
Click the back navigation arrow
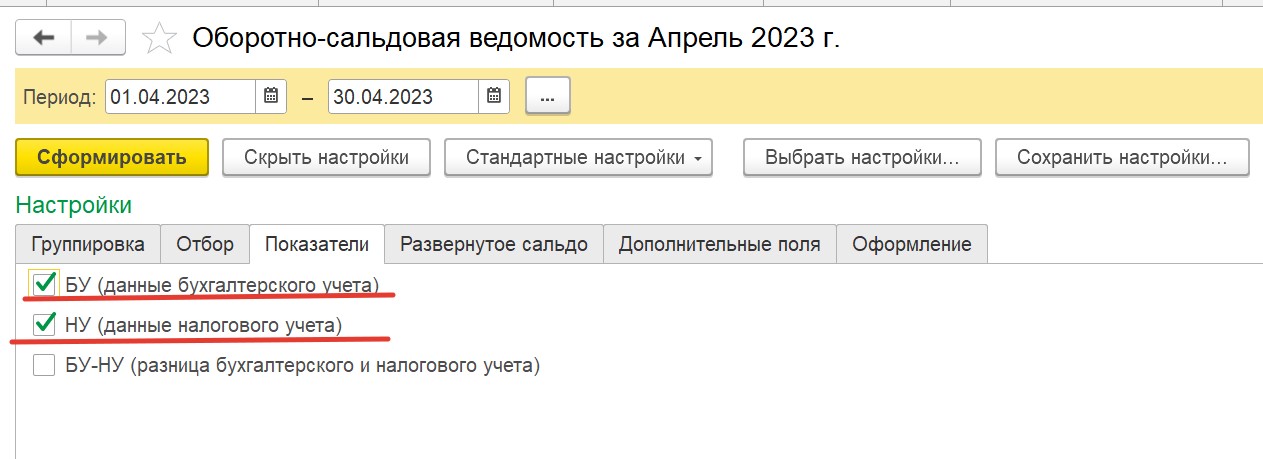click(43, 37)
